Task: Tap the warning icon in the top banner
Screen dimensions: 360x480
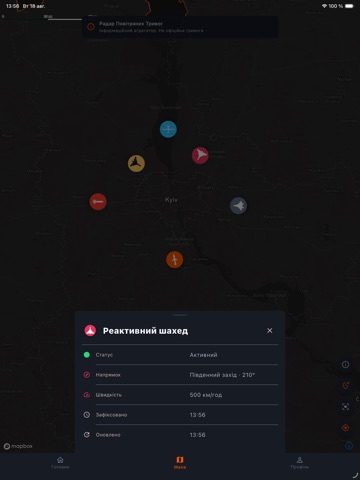Action: [91, 27]
